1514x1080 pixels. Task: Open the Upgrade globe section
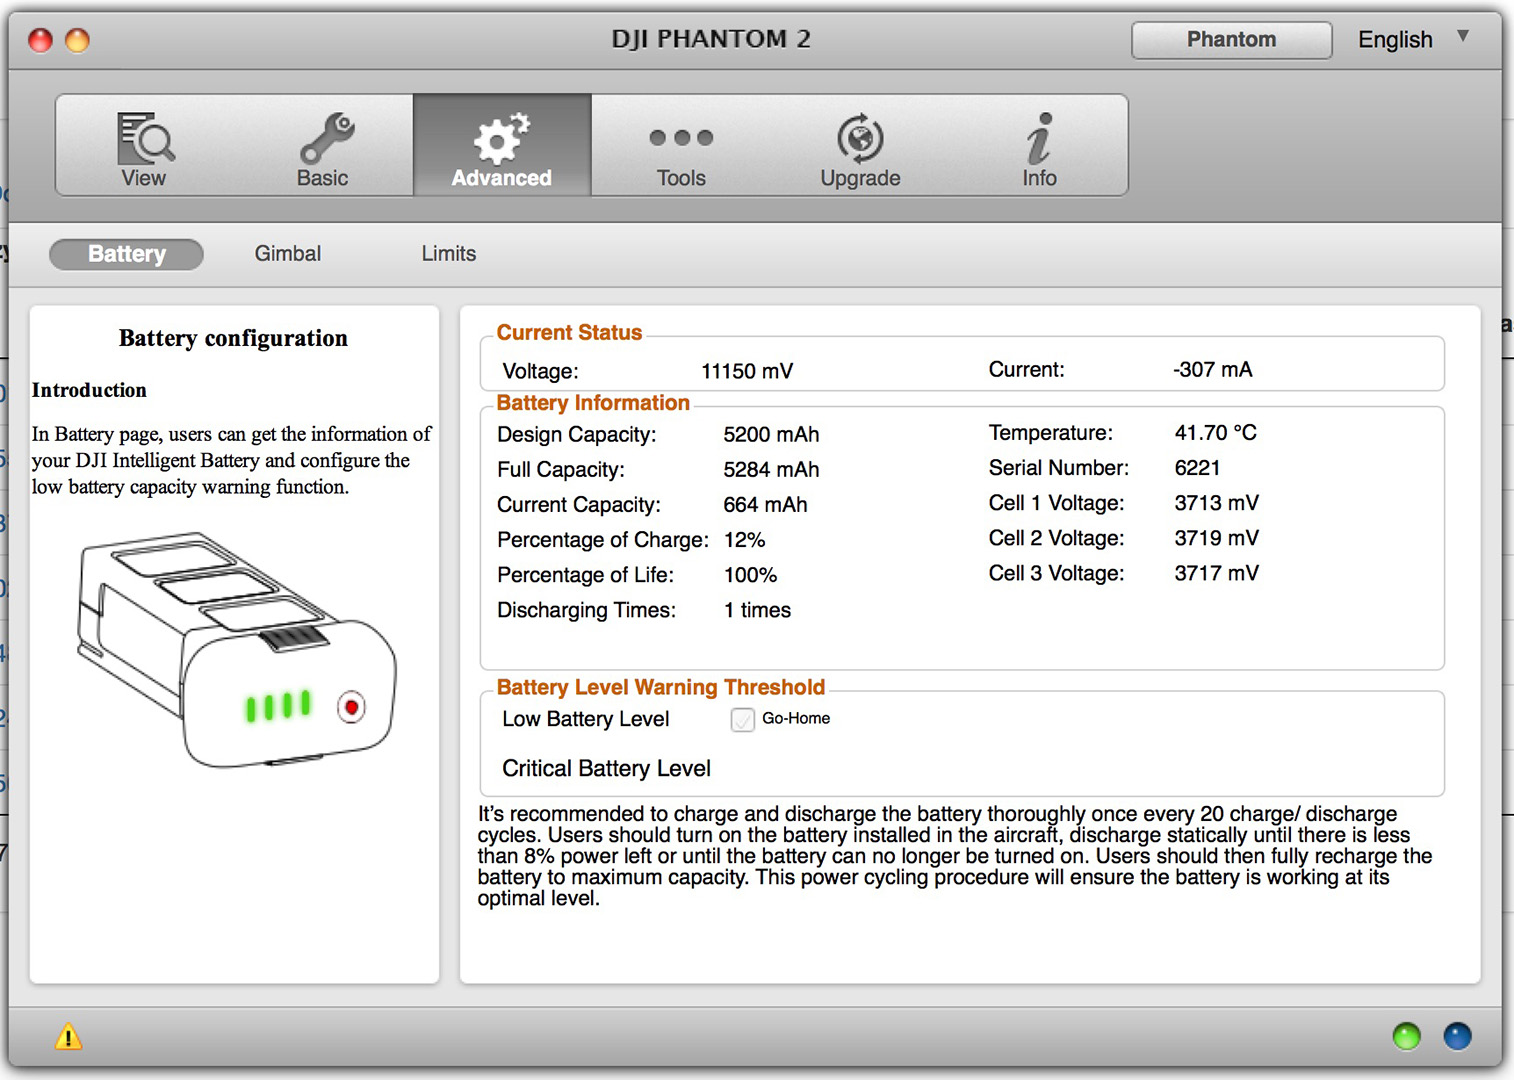click(x=860, y=147)
